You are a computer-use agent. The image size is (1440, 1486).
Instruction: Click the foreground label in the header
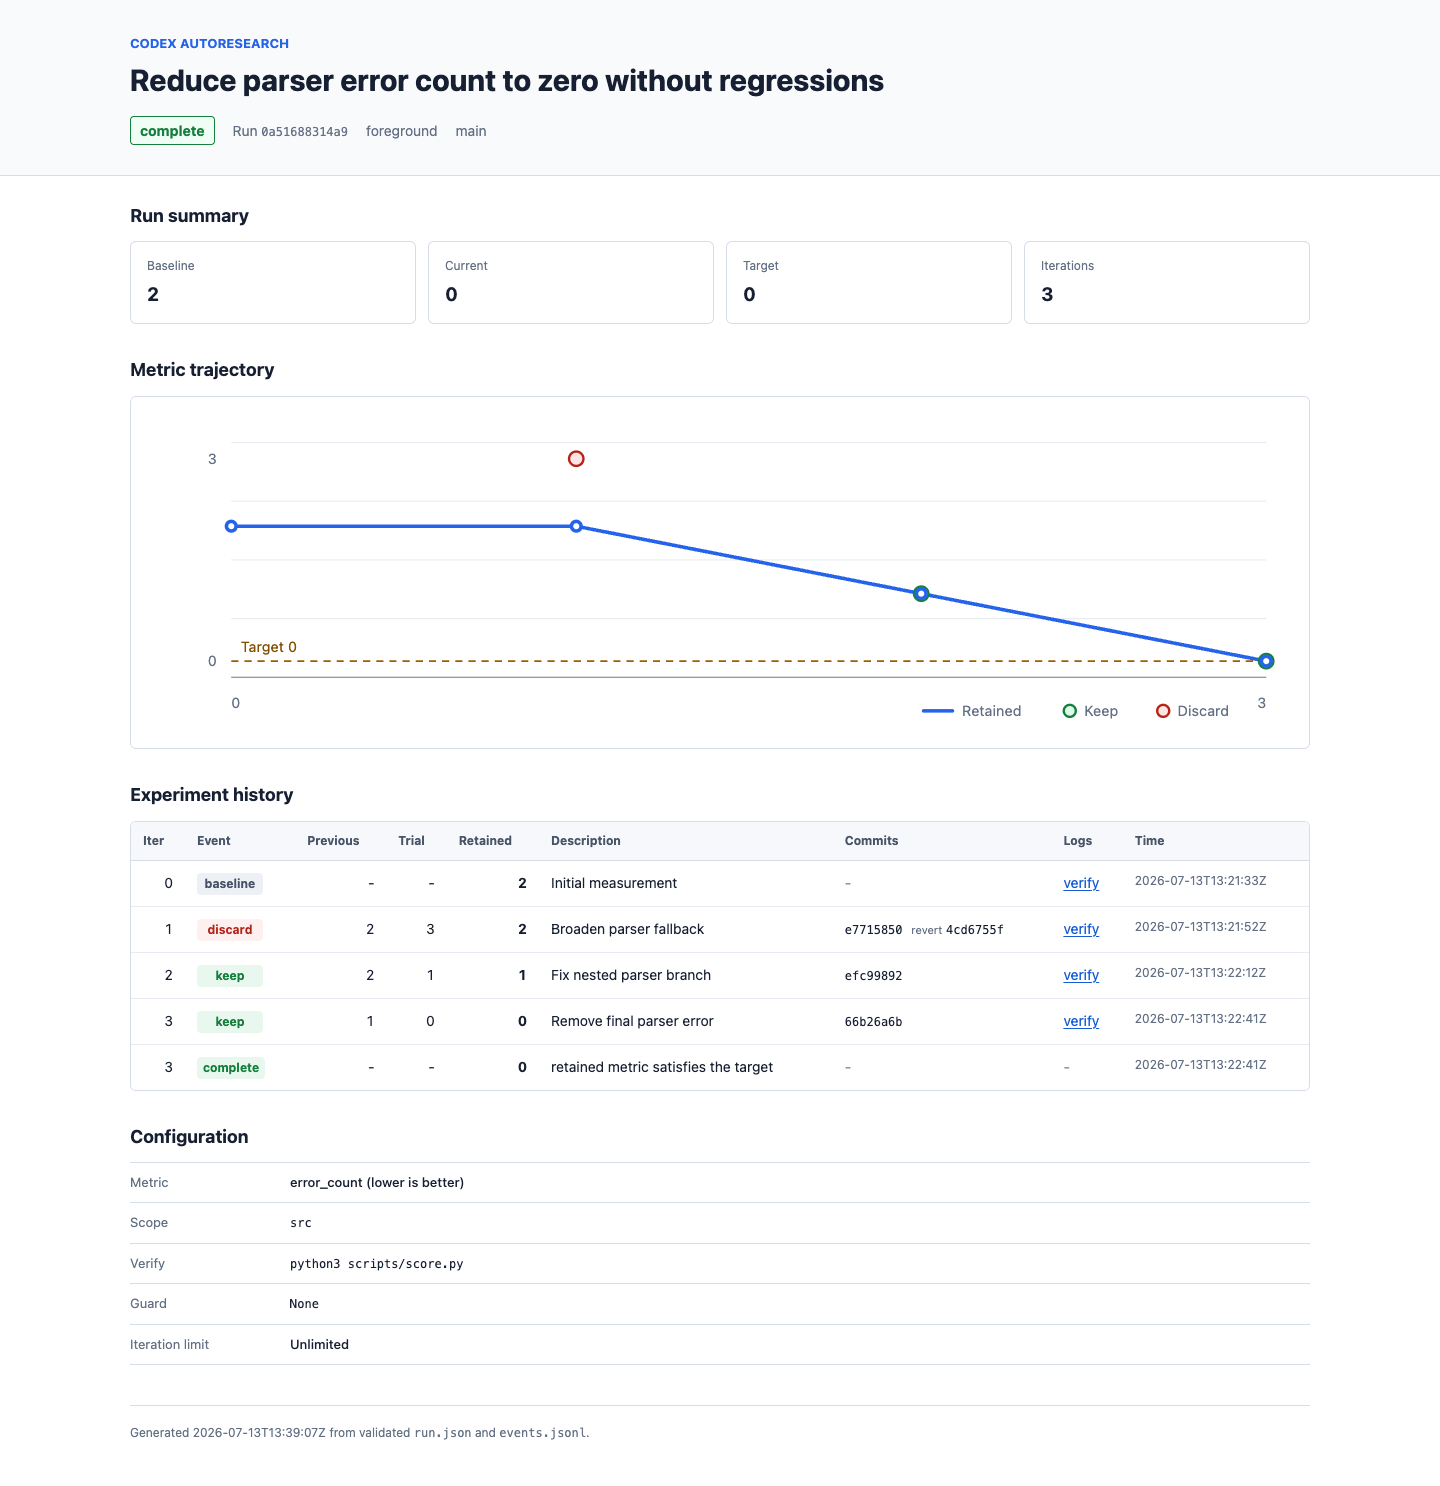pyautogui.click(x=401, y=131)
